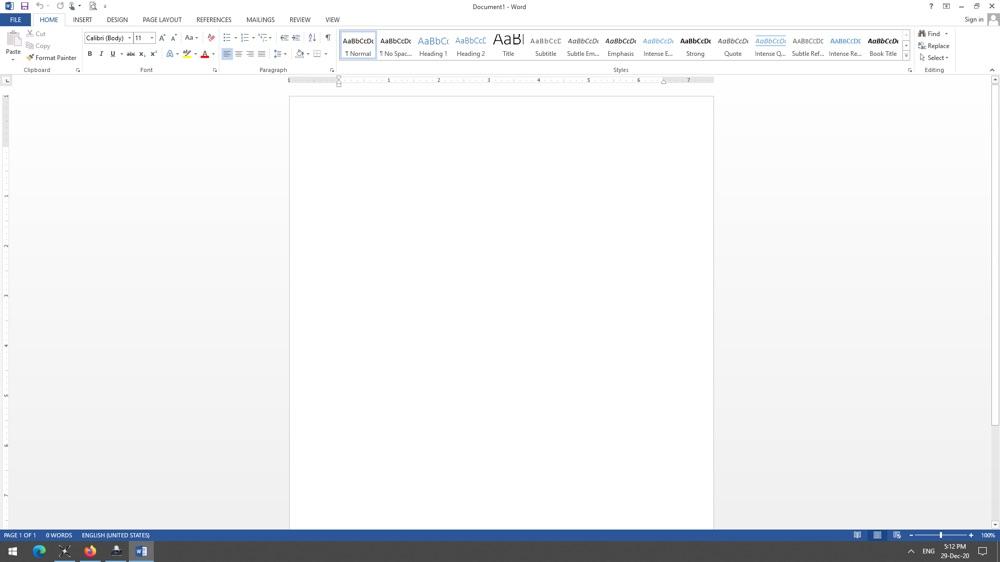Apply strikethrough formatting

point(130,54)
